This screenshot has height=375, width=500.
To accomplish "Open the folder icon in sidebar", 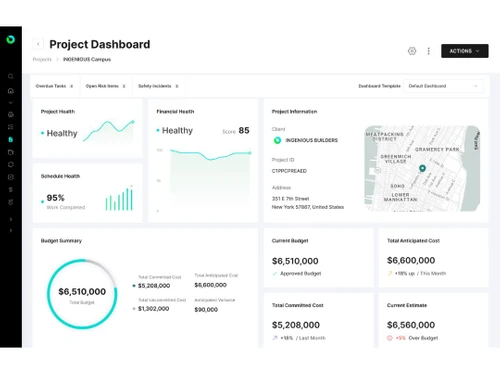I will 11,152.
